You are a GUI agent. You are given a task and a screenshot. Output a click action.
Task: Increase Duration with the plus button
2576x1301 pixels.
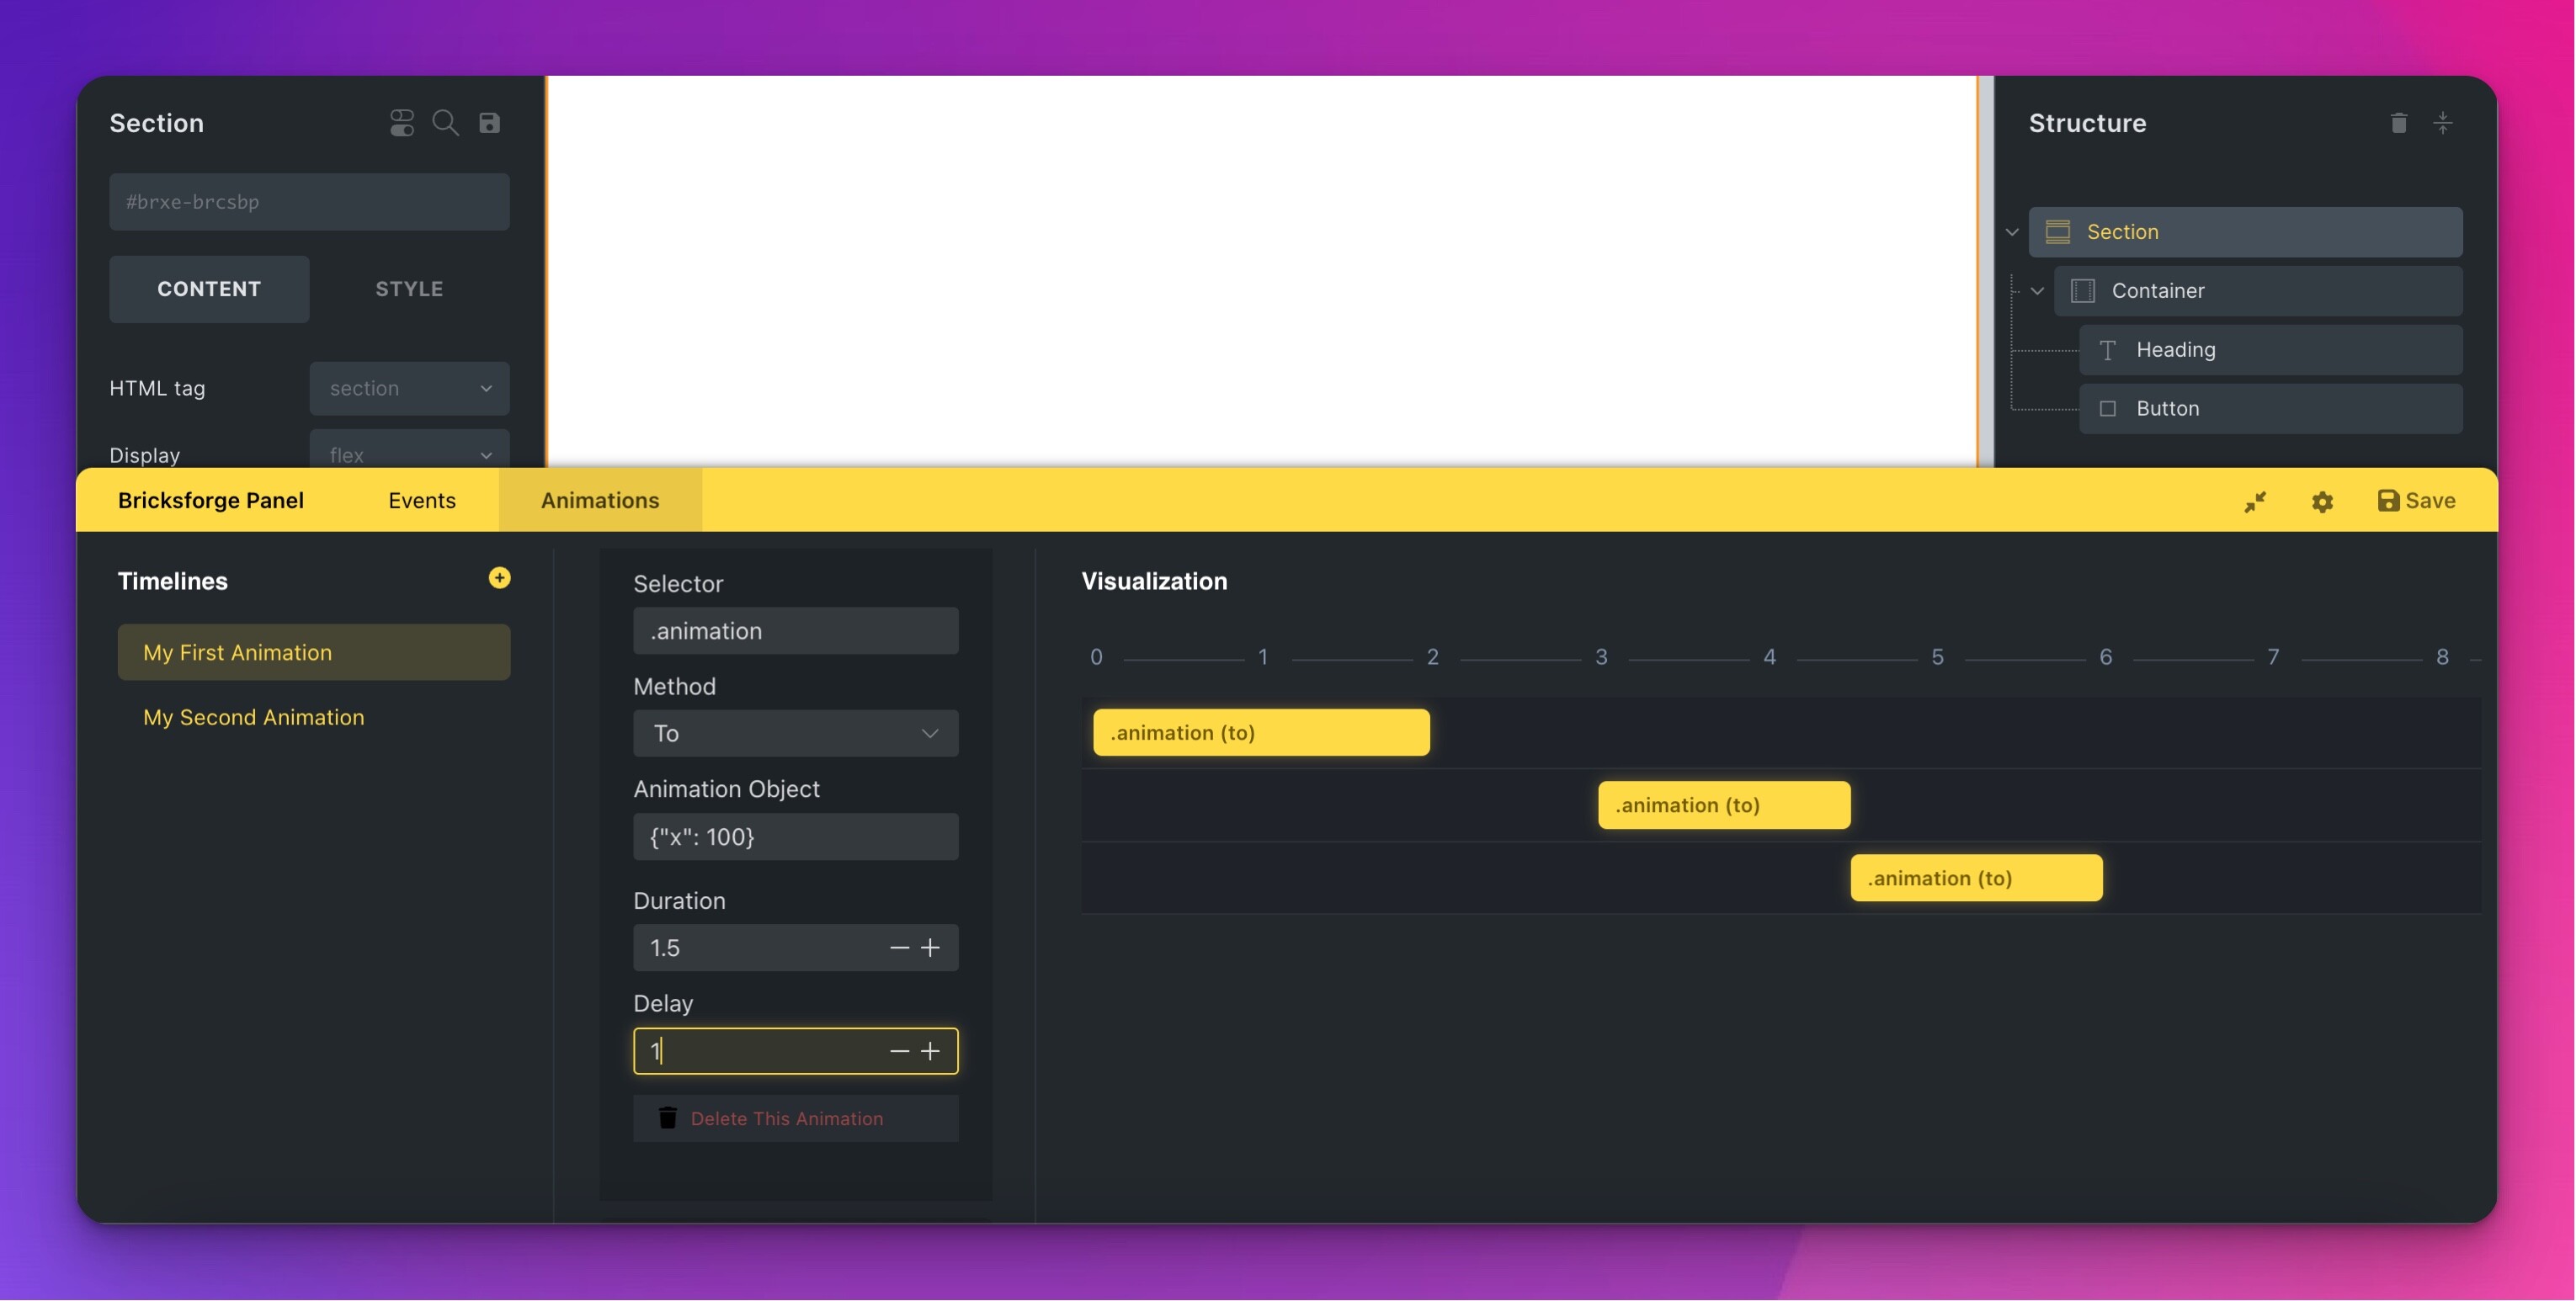931,948
